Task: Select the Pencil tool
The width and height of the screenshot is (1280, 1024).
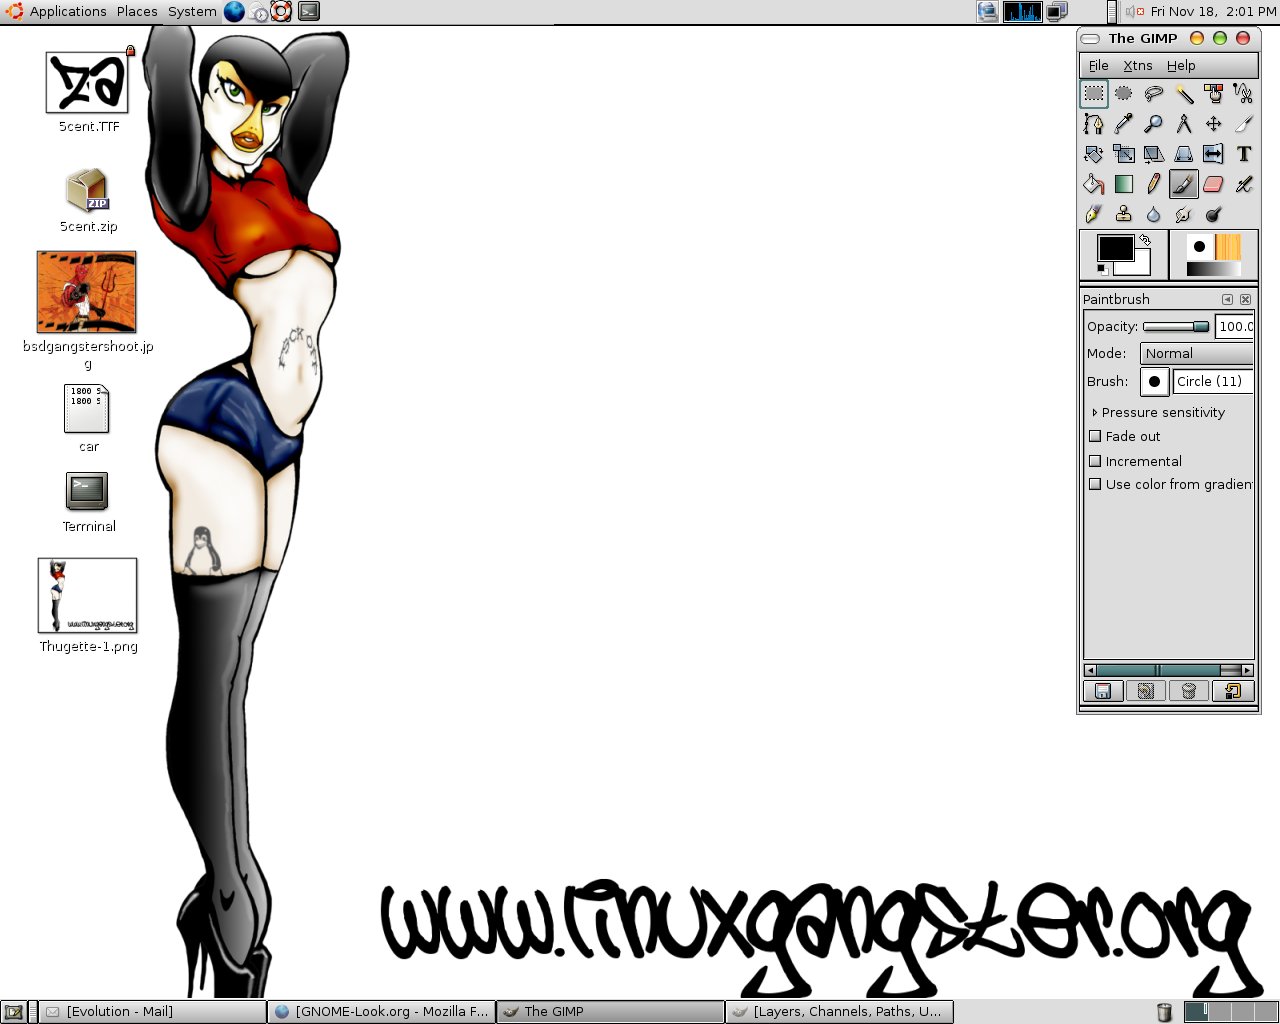Action: (x=1154, y=184)
